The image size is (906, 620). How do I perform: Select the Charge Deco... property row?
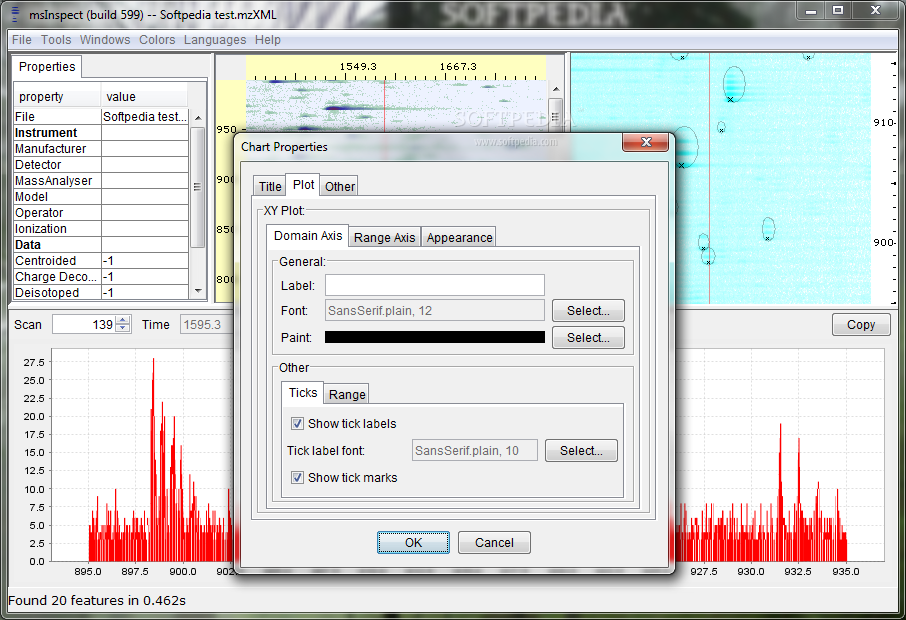pyautogui.click(x=101, y=277)
